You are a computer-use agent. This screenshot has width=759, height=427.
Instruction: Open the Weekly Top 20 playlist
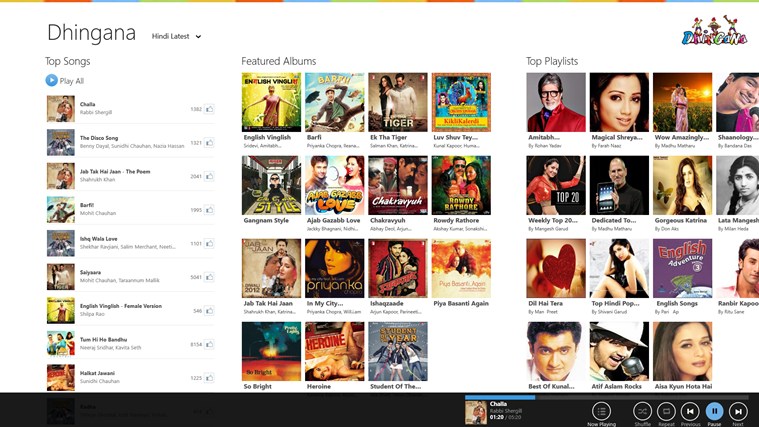pos(556,185)
